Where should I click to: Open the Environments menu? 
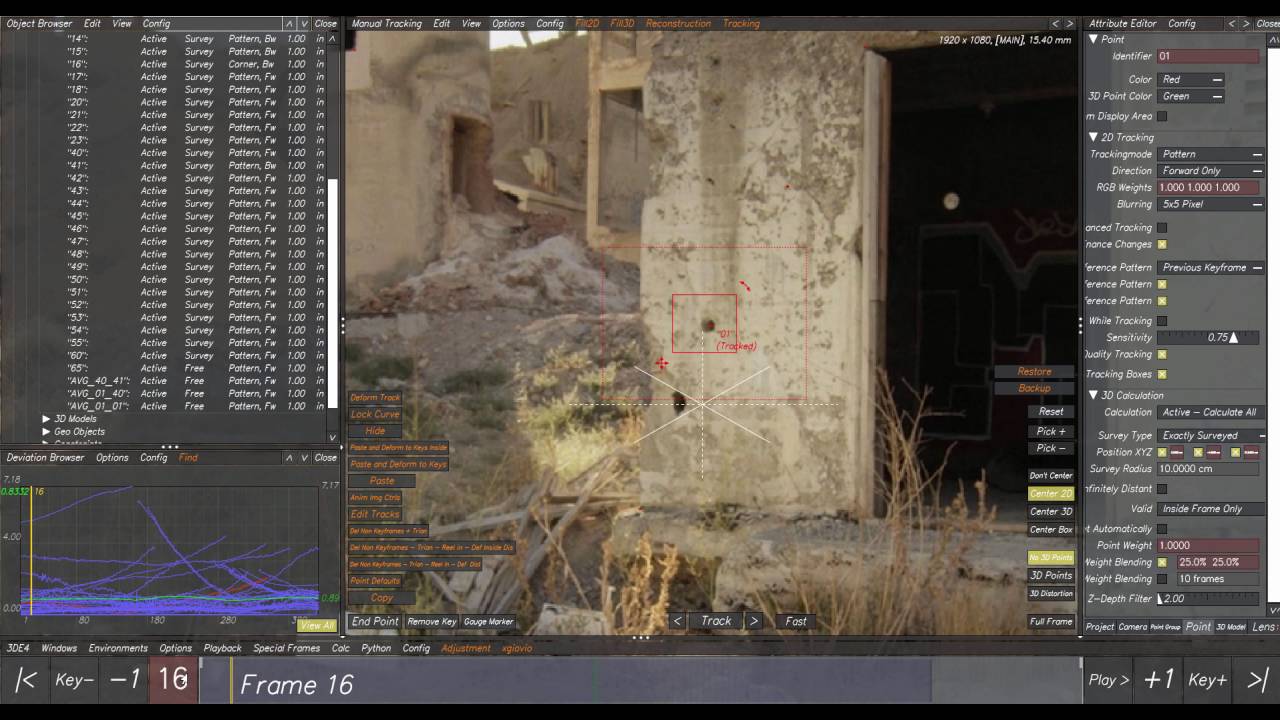click(x=118, y=648)
